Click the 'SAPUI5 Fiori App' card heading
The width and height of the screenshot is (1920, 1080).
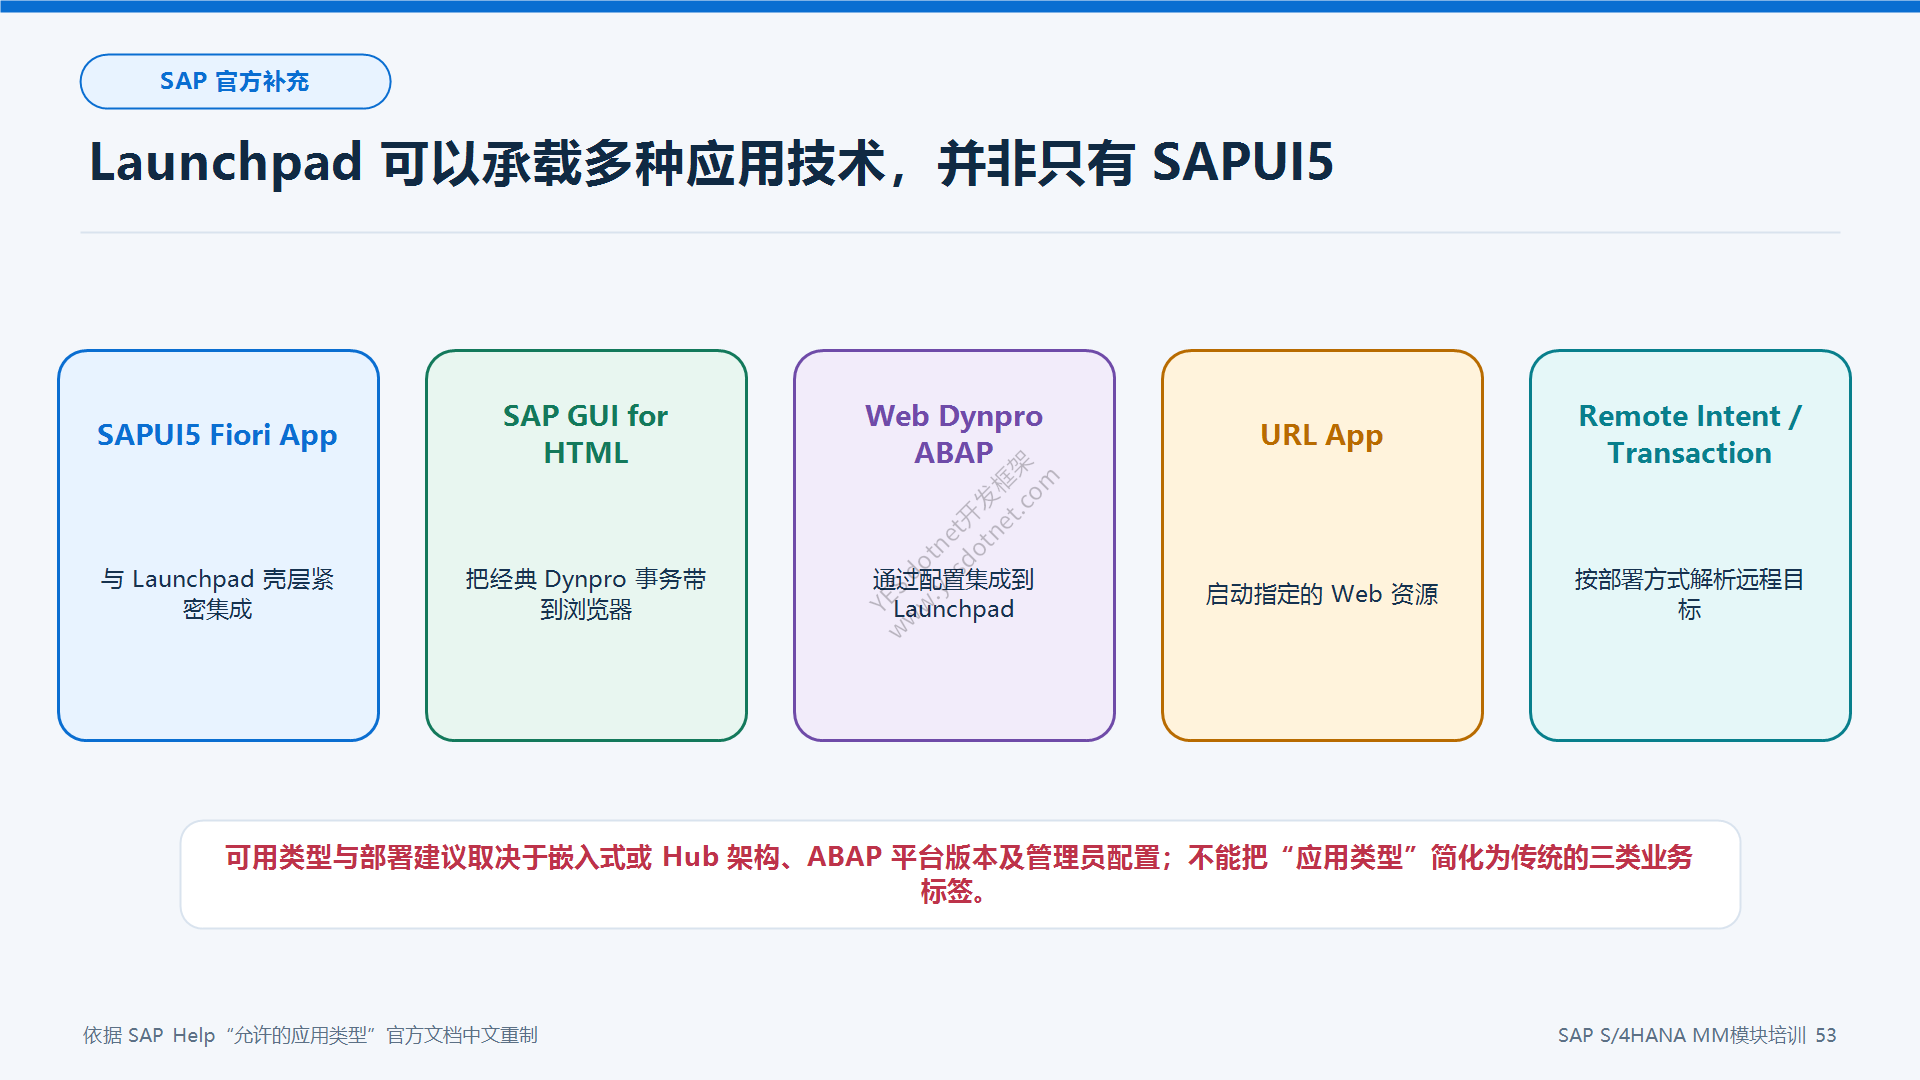point(217,435)
